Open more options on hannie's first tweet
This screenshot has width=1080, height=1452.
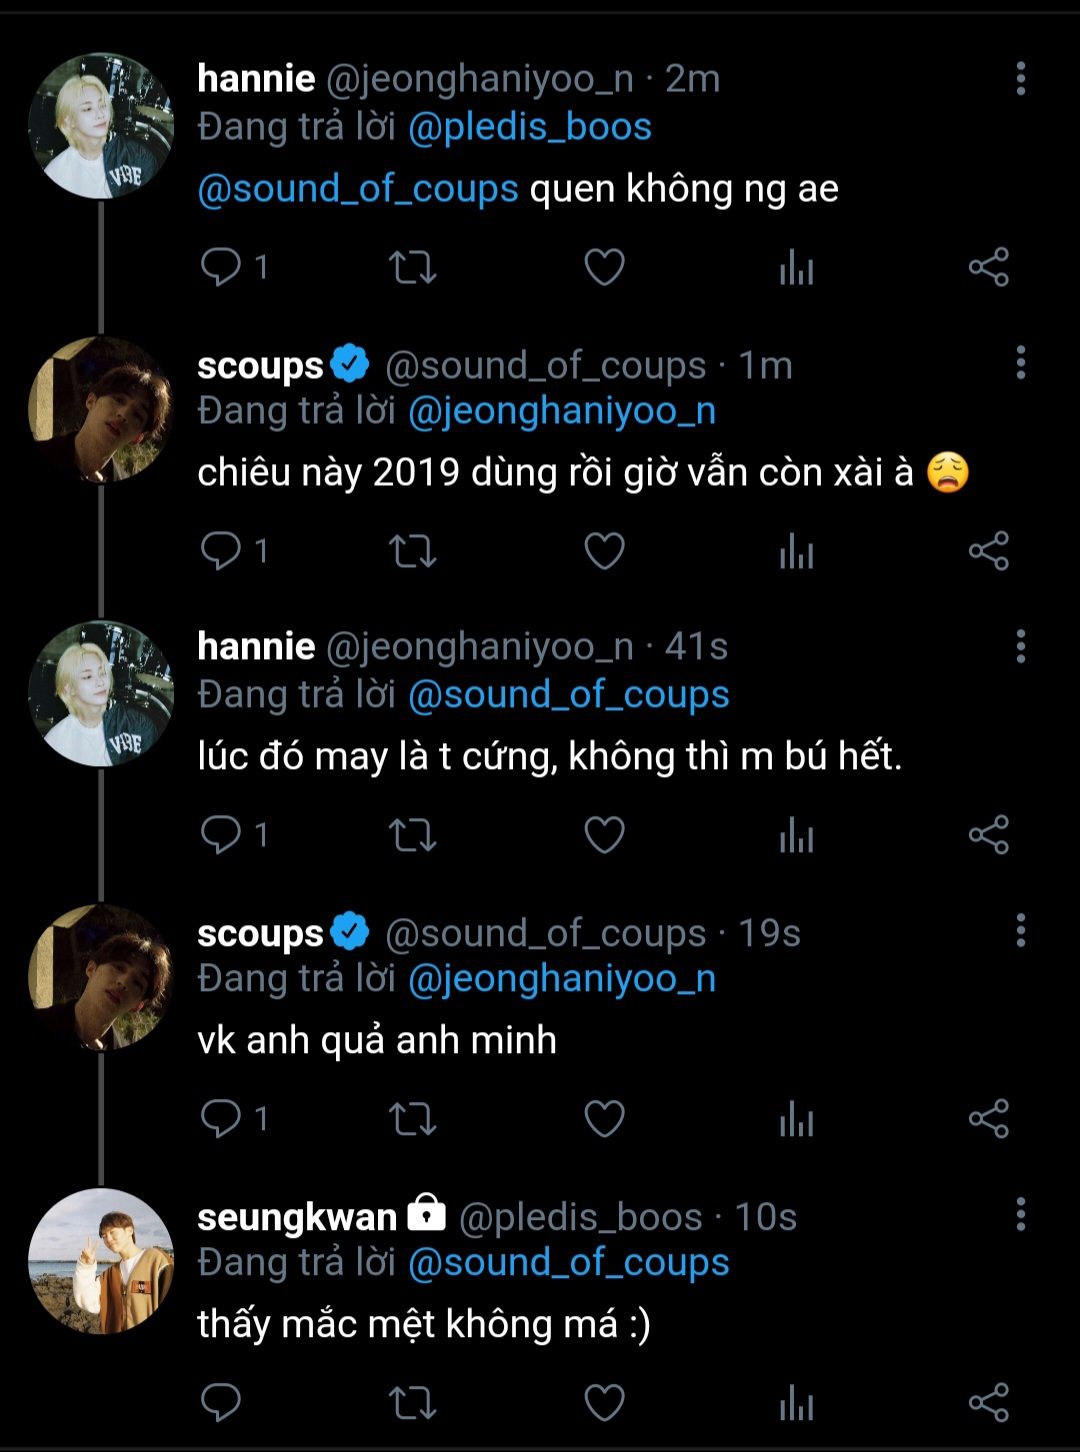[x=1020, y=78]
